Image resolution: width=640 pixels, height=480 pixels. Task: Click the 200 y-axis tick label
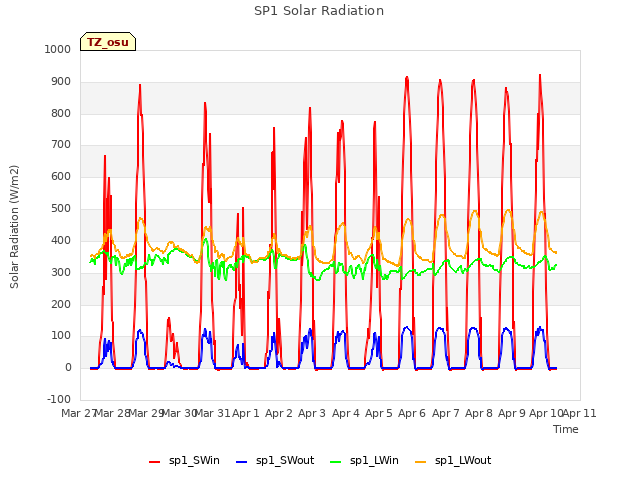tap(61, 304)
